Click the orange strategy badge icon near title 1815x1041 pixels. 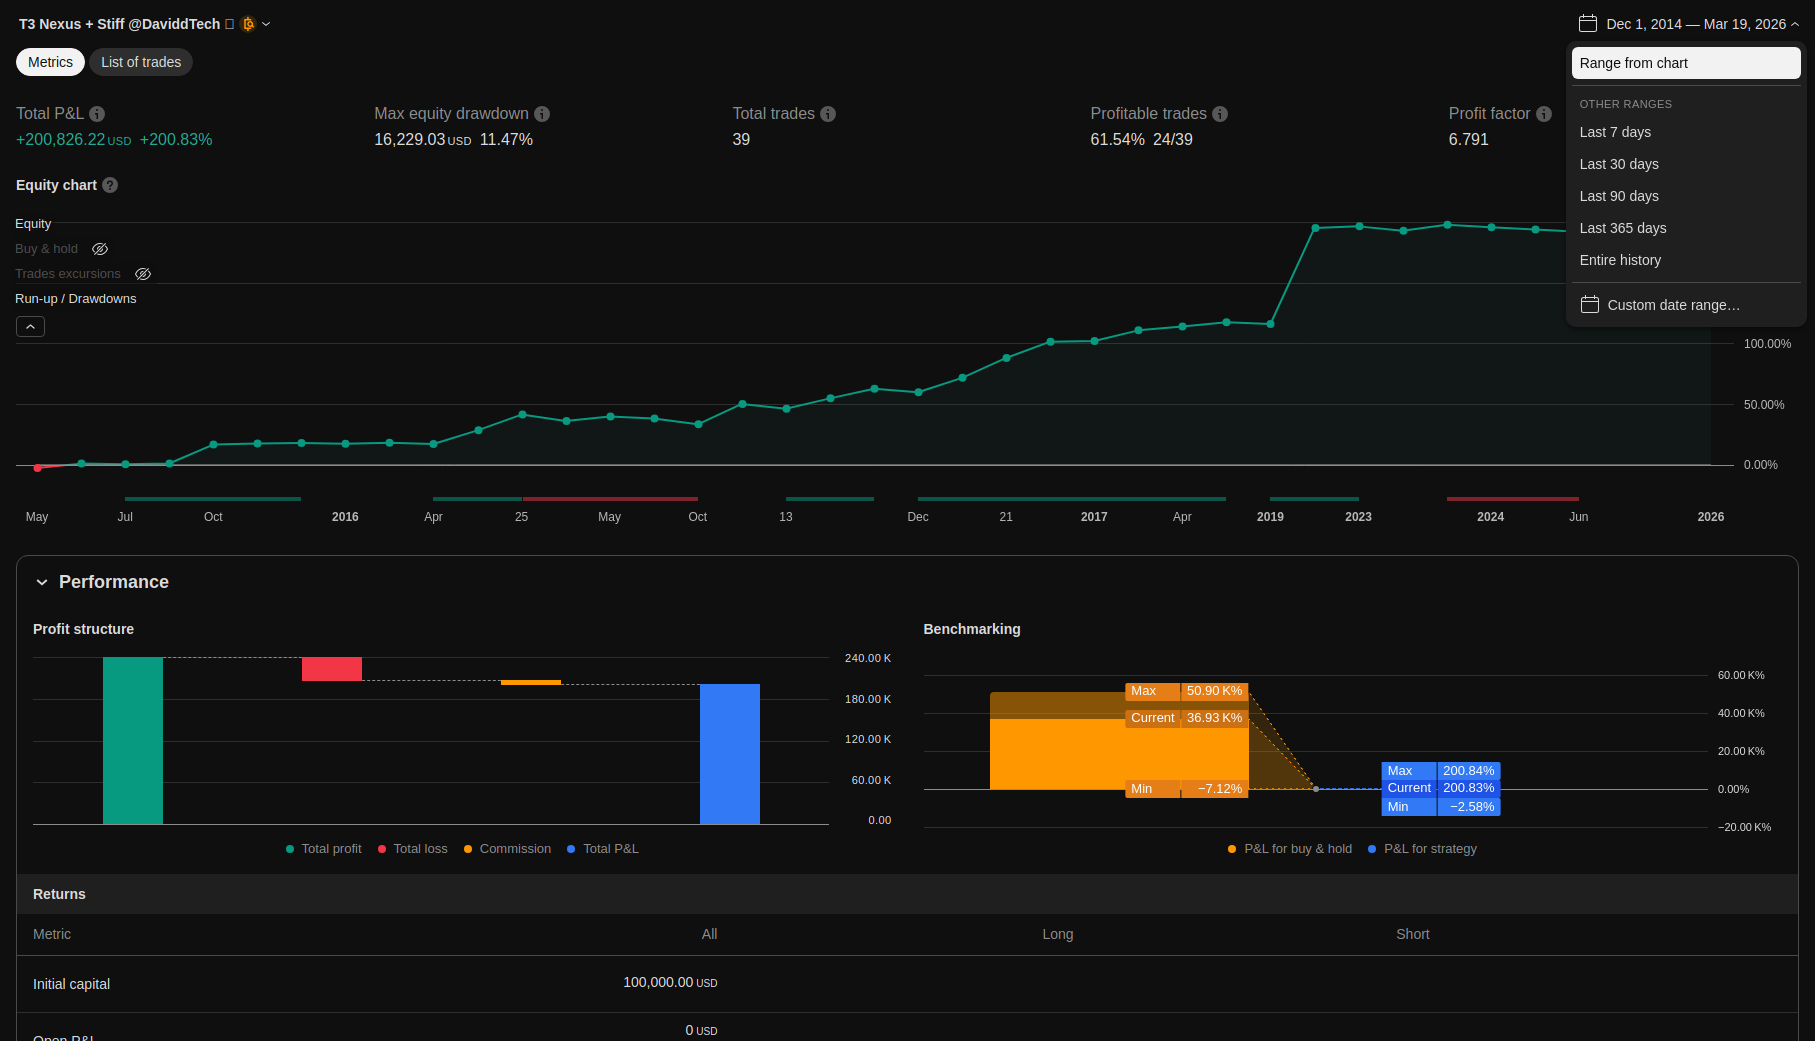click(248, 24)
